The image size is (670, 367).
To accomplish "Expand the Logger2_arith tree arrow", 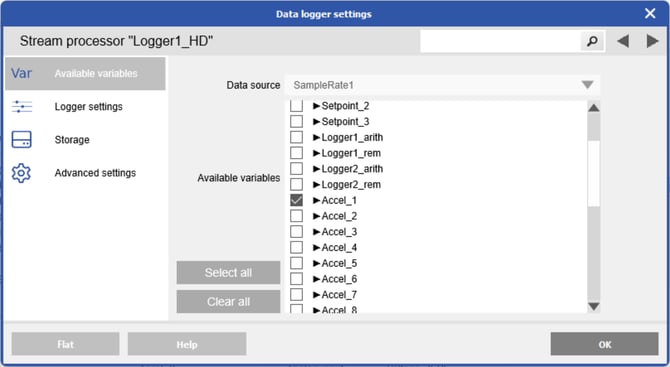I will tap(317, 169).
